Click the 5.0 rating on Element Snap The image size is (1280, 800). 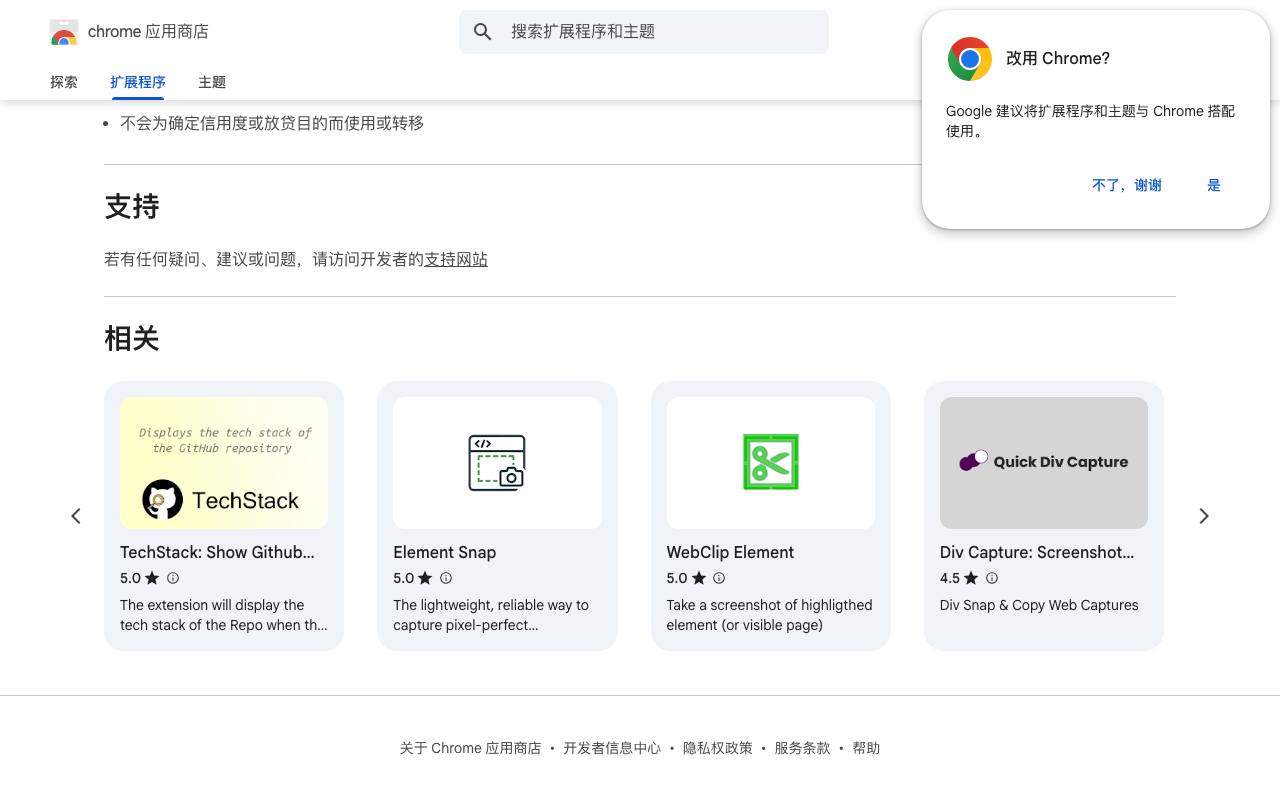click(403, 578)
